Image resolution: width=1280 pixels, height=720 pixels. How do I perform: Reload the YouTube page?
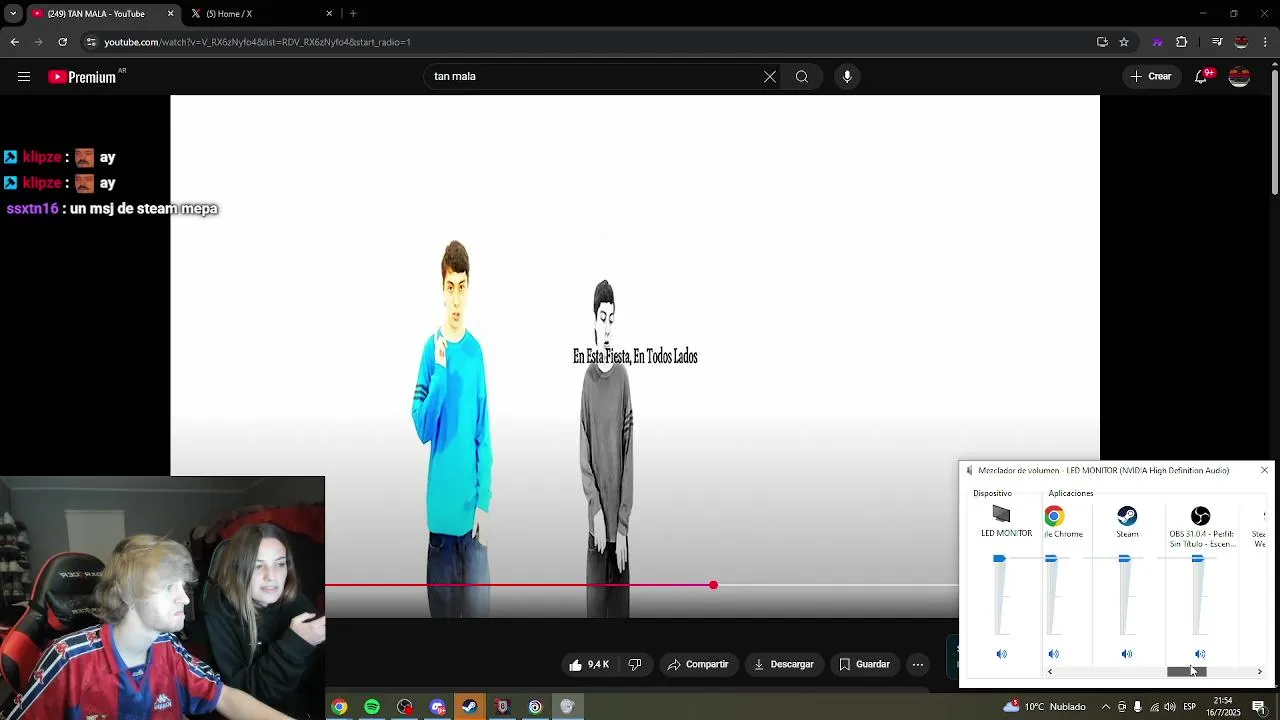[62, 42]
